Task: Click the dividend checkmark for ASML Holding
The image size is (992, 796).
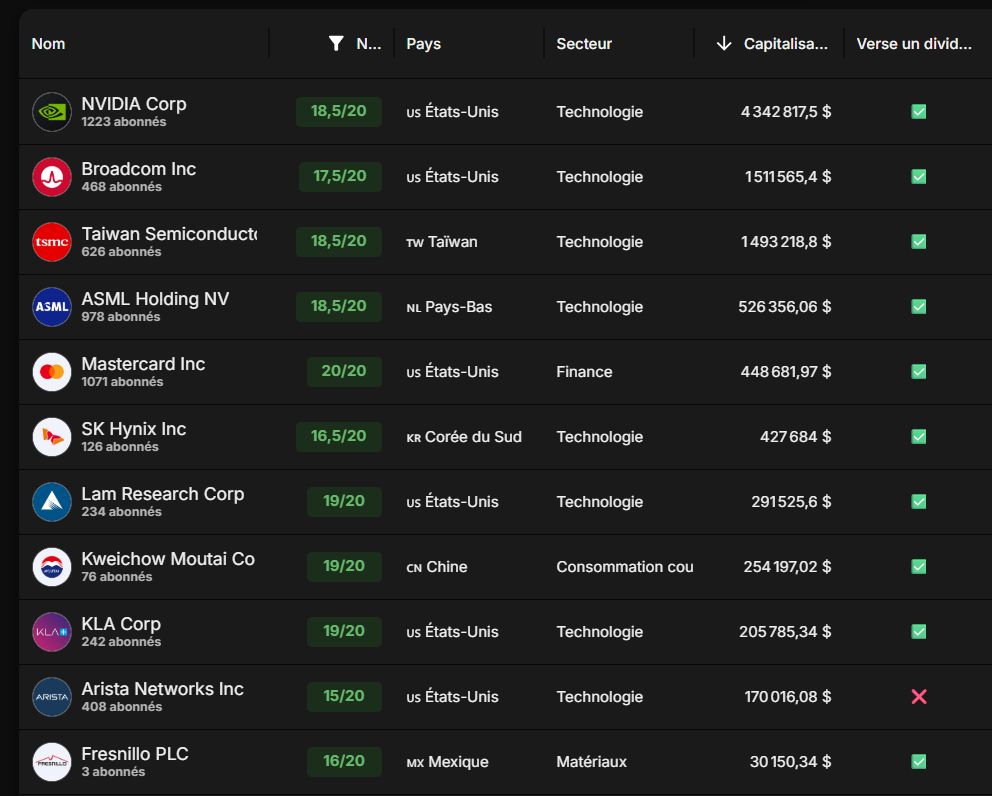Action: tap(919, 307)
